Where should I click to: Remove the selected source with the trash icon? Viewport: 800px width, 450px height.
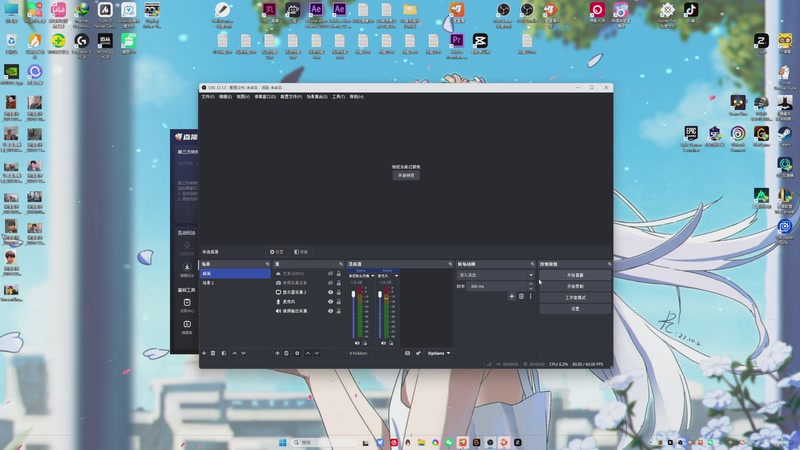[x=287, y=353]
